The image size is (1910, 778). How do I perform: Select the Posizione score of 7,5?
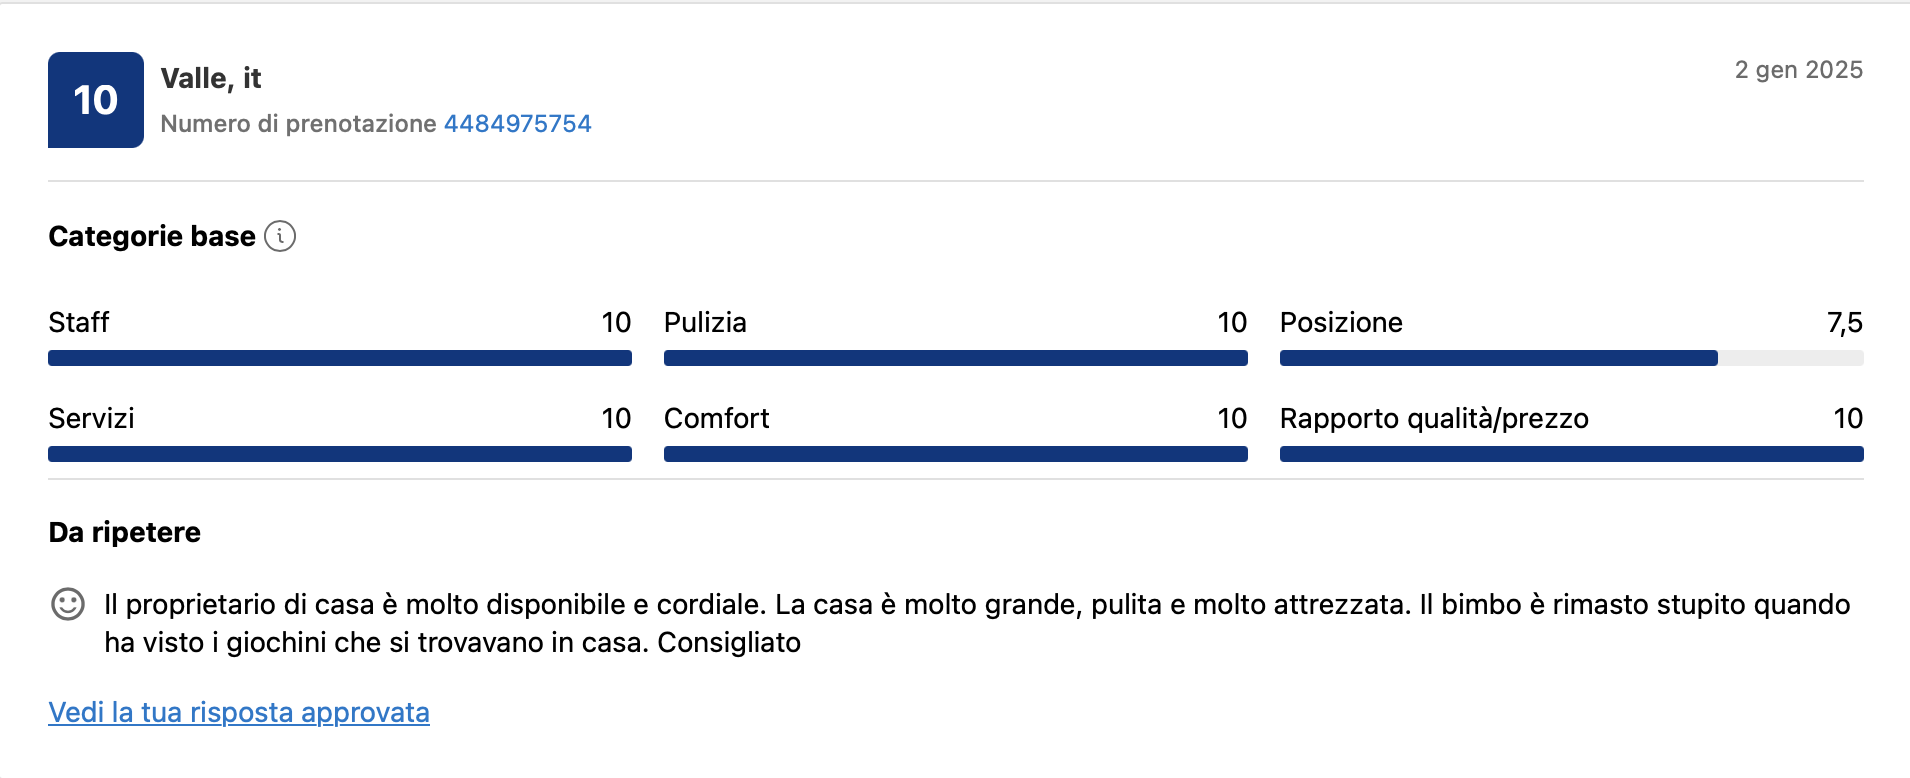(x=1843, y=322)
